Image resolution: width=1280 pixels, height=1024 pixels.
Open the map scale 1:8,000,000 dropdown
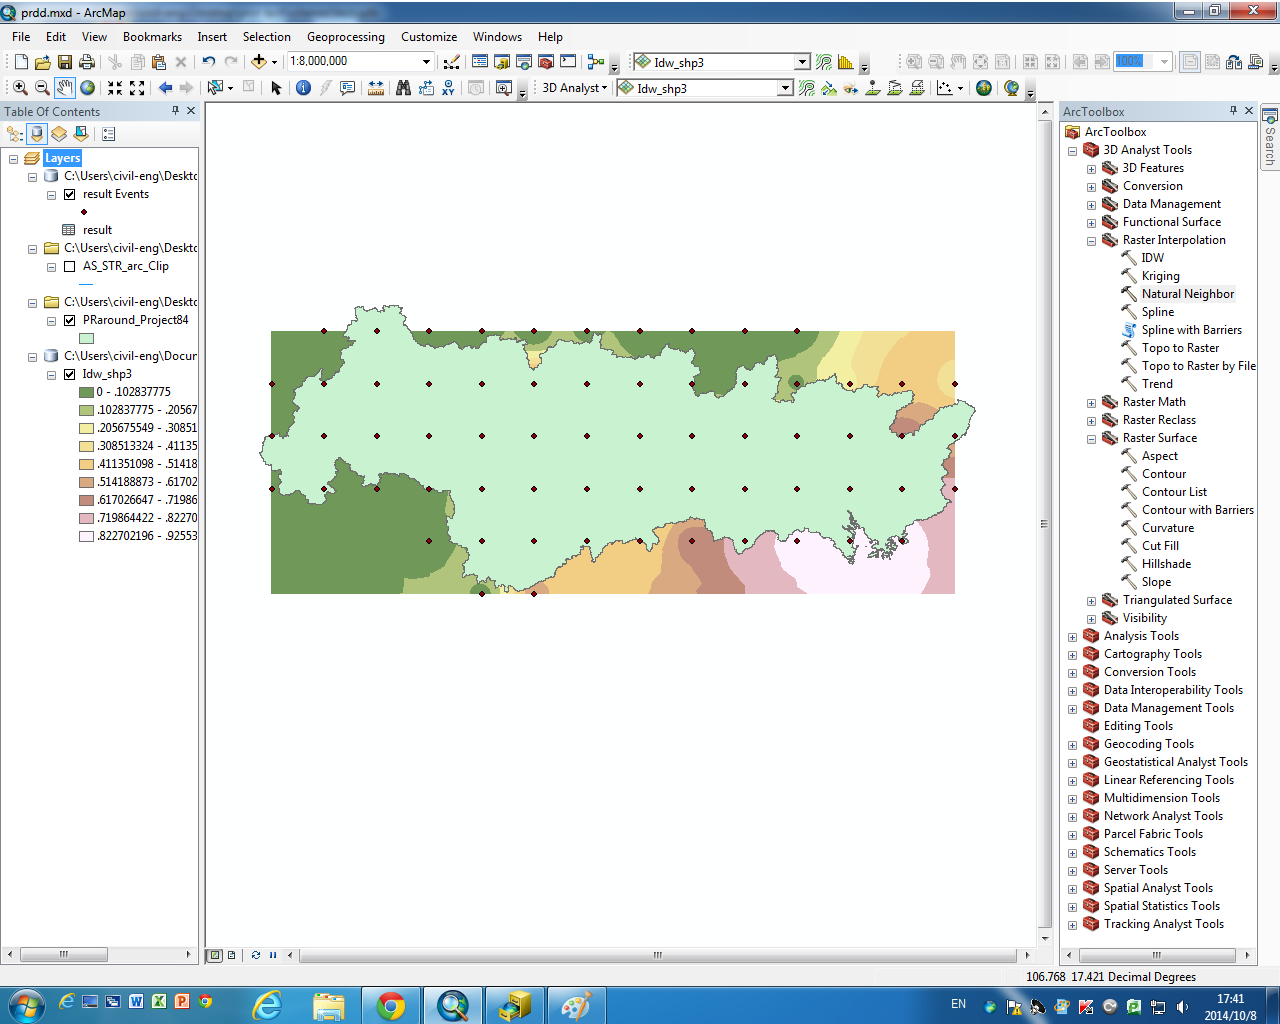pyautogui.click(x=426, y=62)
